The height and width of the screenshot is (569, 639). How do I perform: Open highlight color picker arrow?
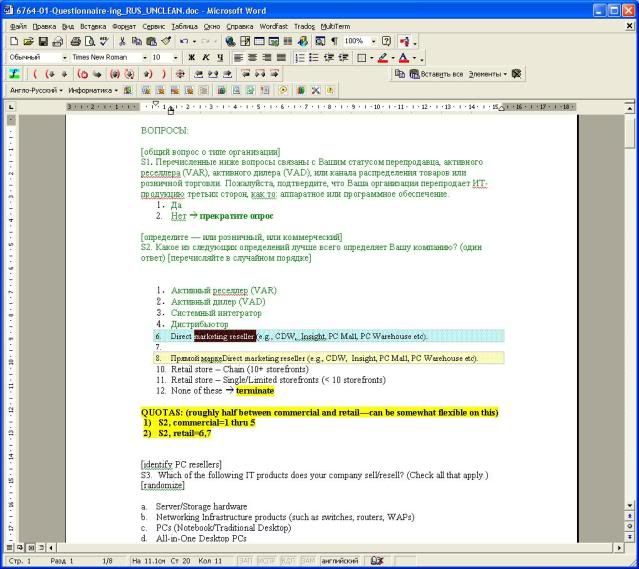tap(393, 58)
